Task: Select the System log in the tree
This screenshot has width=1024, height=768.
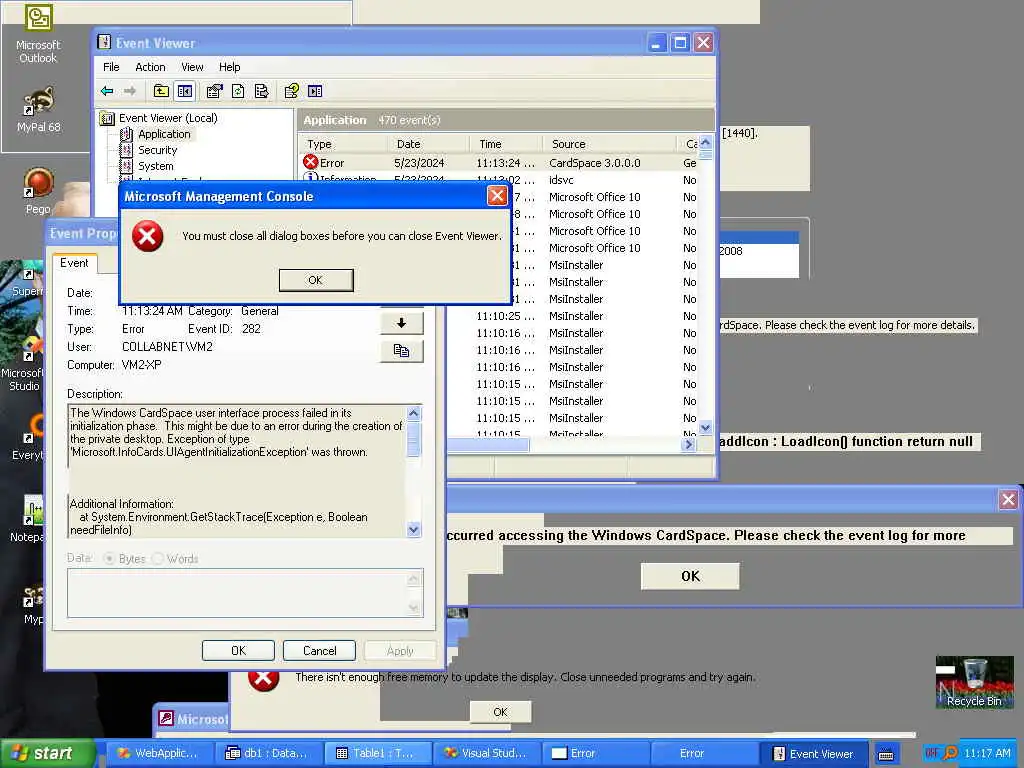Action: click(x=155, y=166)
